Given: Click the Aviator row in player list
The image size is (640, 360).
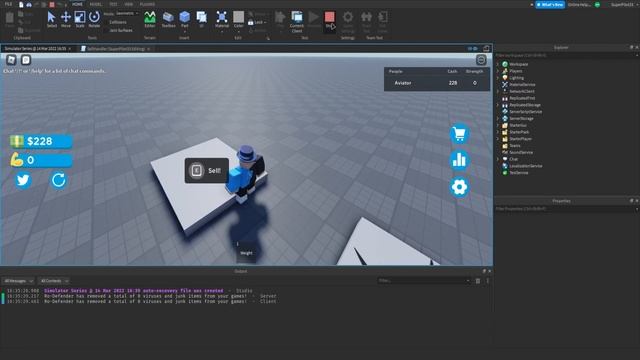Looking at the screenshot, I should click(437, 83).
